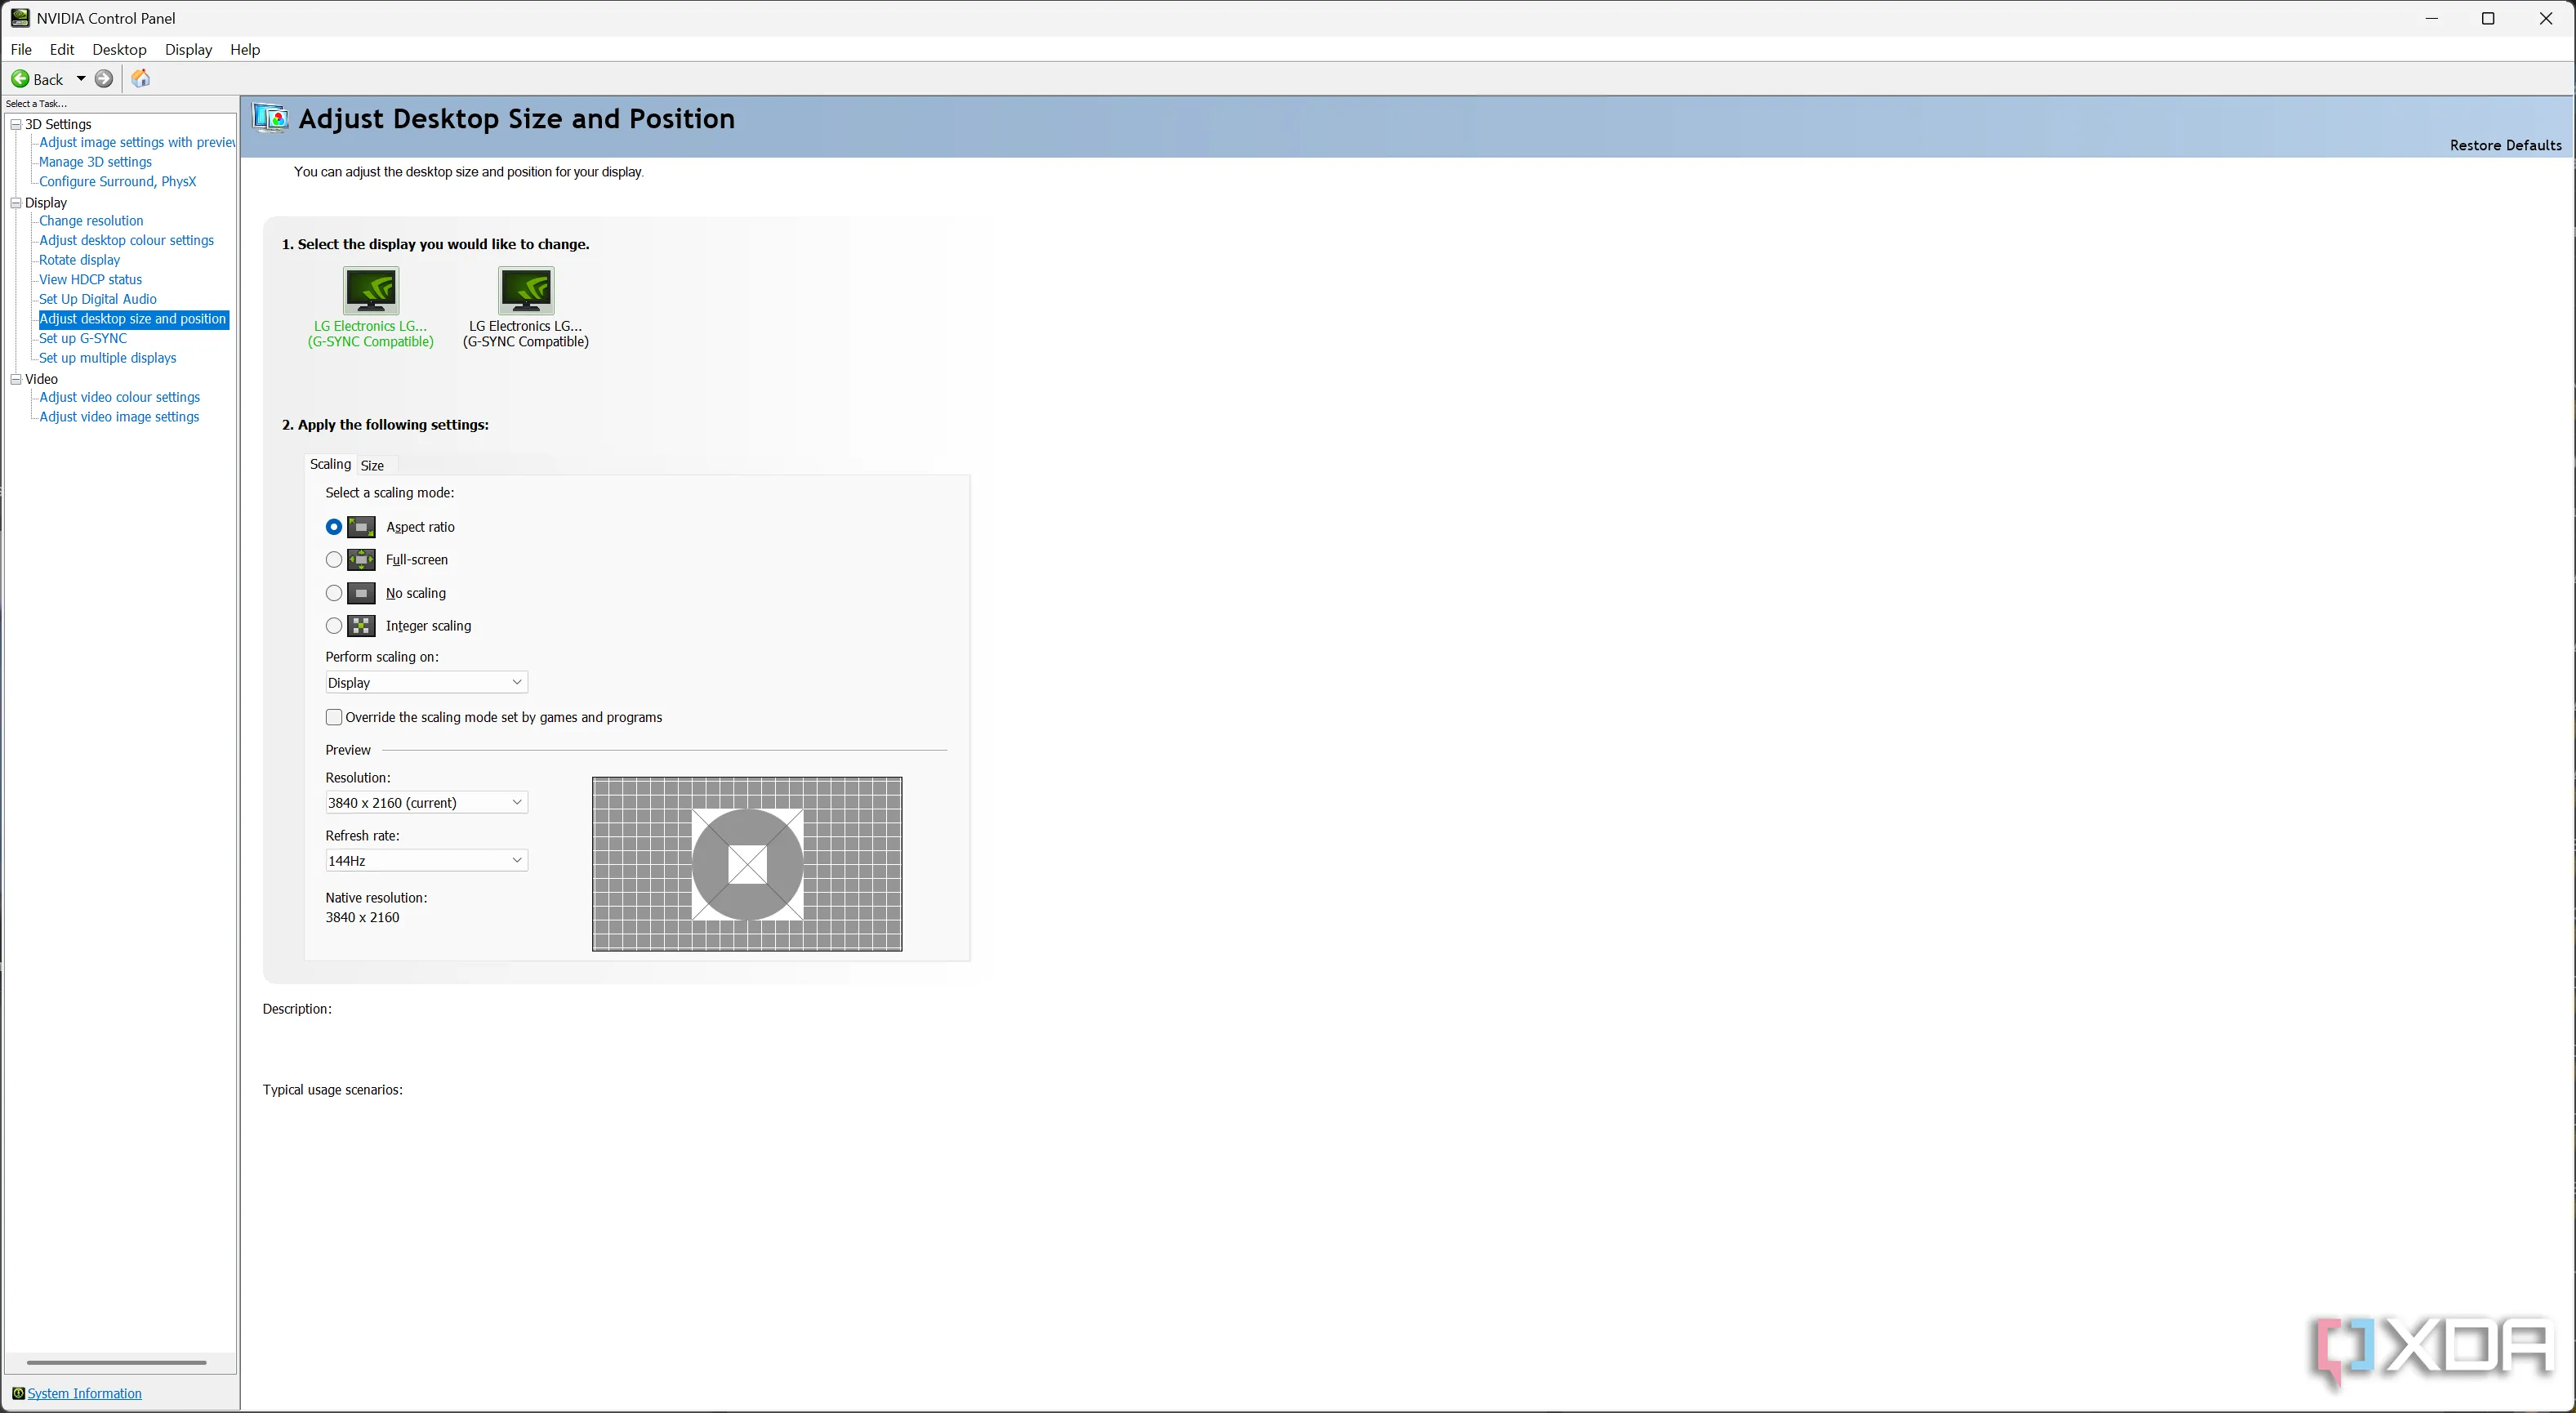This screenshot has height=1413, width=2576.
Task: Open the Perform scaling on dropdown
Action: click(x=426, y=683)
